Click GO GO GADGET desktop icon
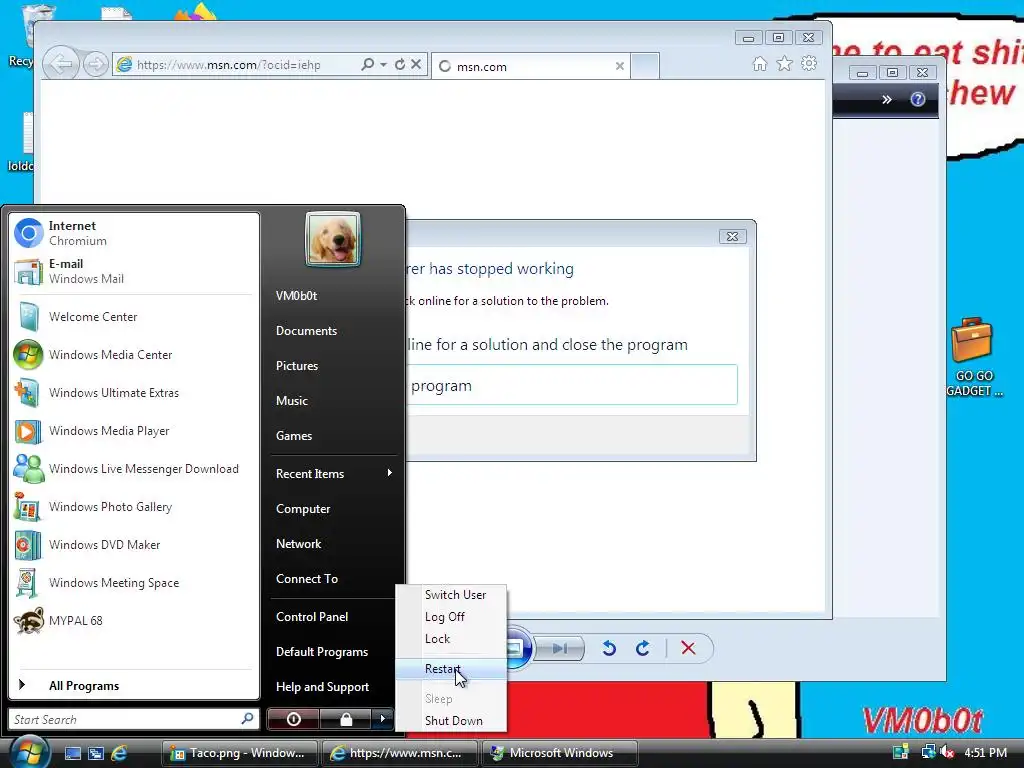This screenshot has height=768, width=1024. click(x=974, y=357)
